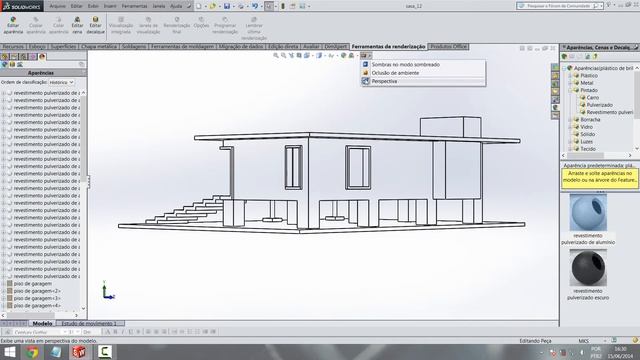Select the Pulverizado appearance subfolder
640x360 pixels.
coord(600,105)
